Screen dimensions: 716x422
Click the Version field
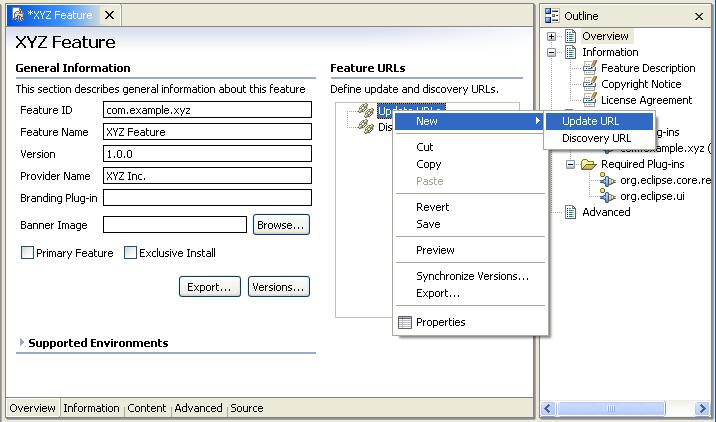point(207,153)
